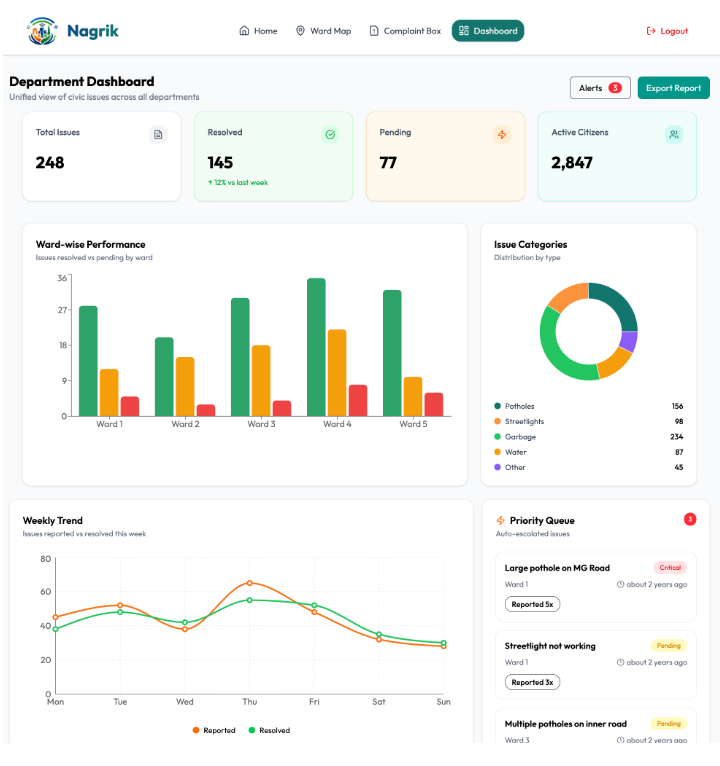This screenshot has width=720, height=766.
Task: Toggle the Resolved series legend
Action: coord(269,730)
